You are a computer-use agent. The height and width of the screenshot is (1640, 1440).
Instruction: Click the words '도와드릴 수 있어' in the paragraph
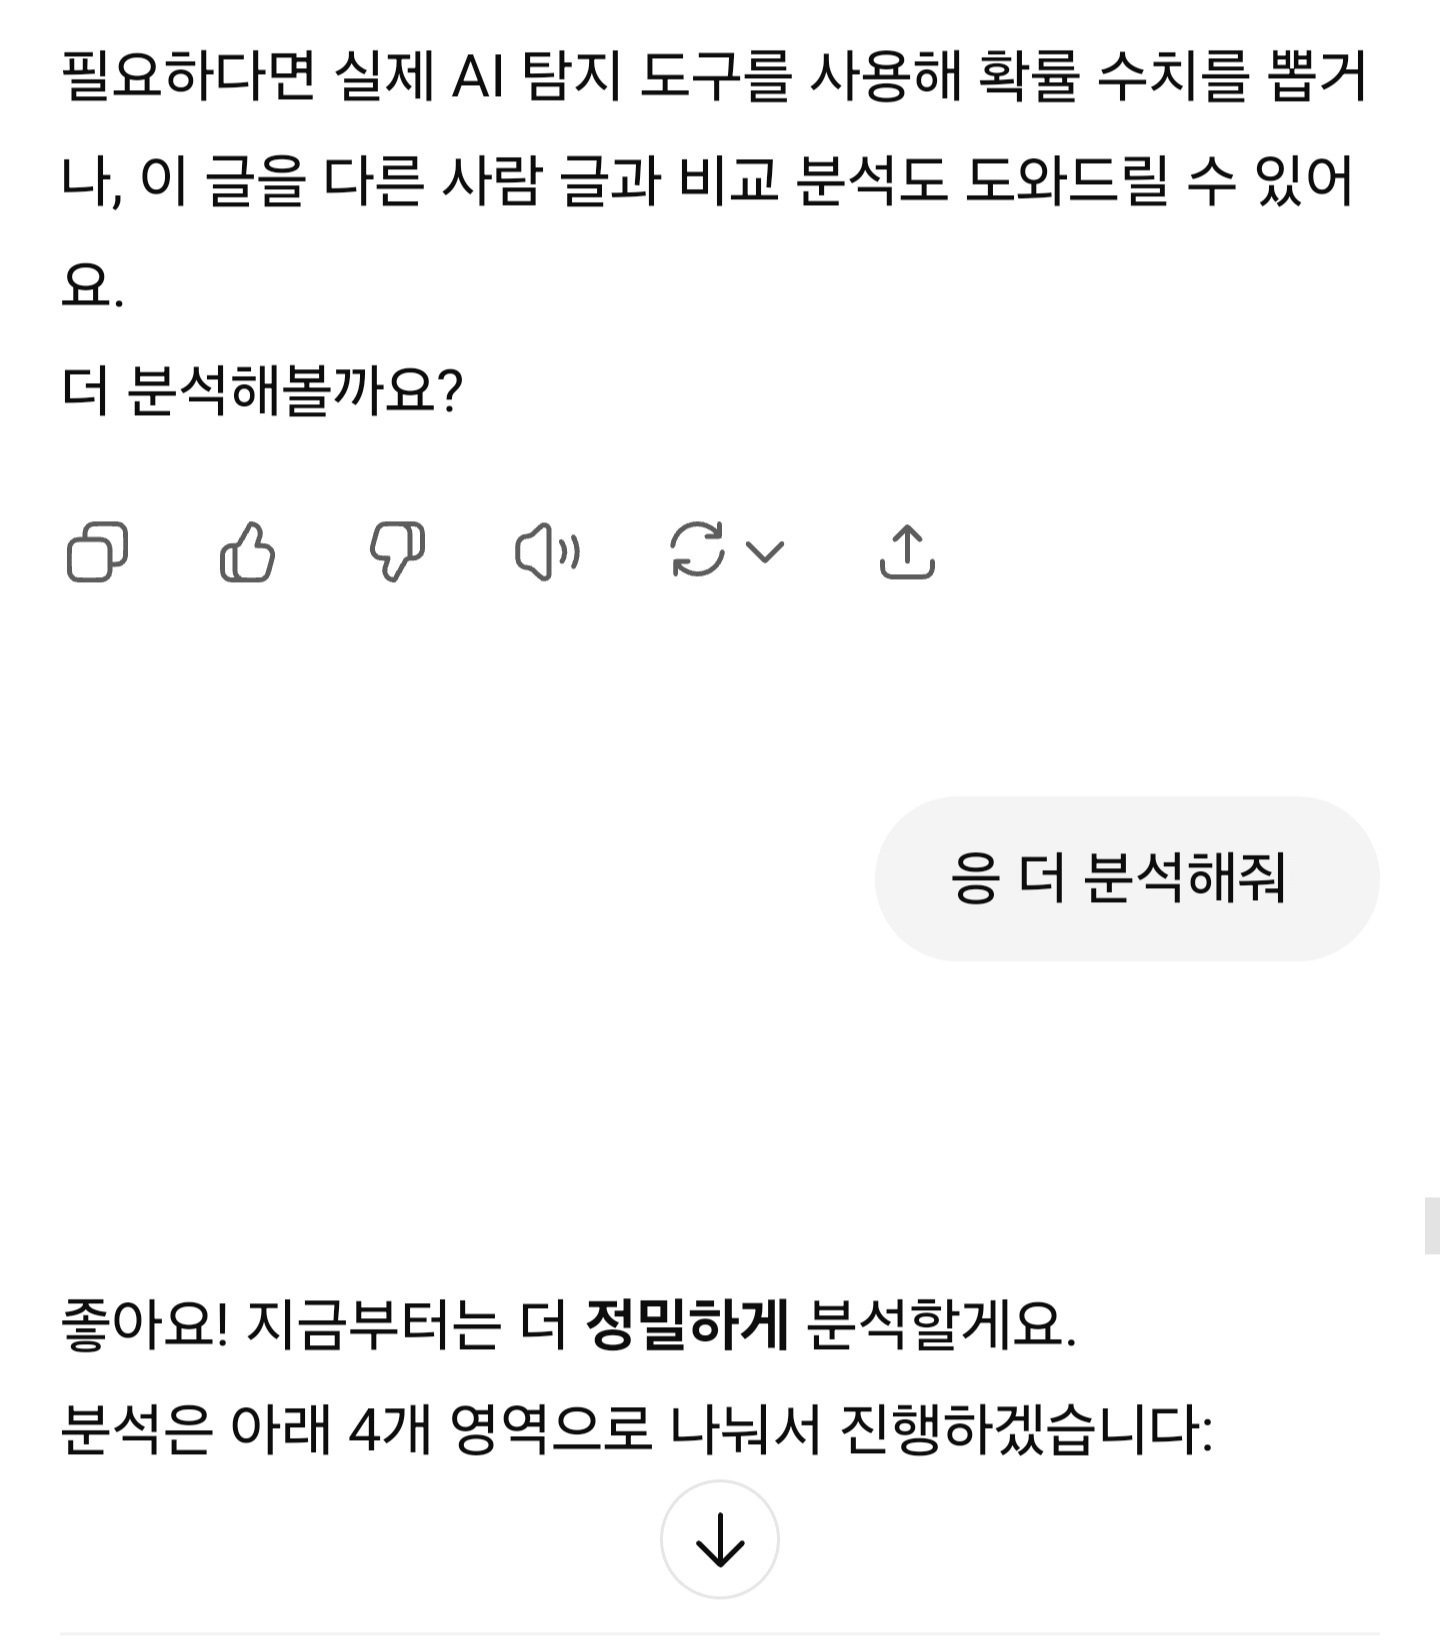tap(1159, 182)
